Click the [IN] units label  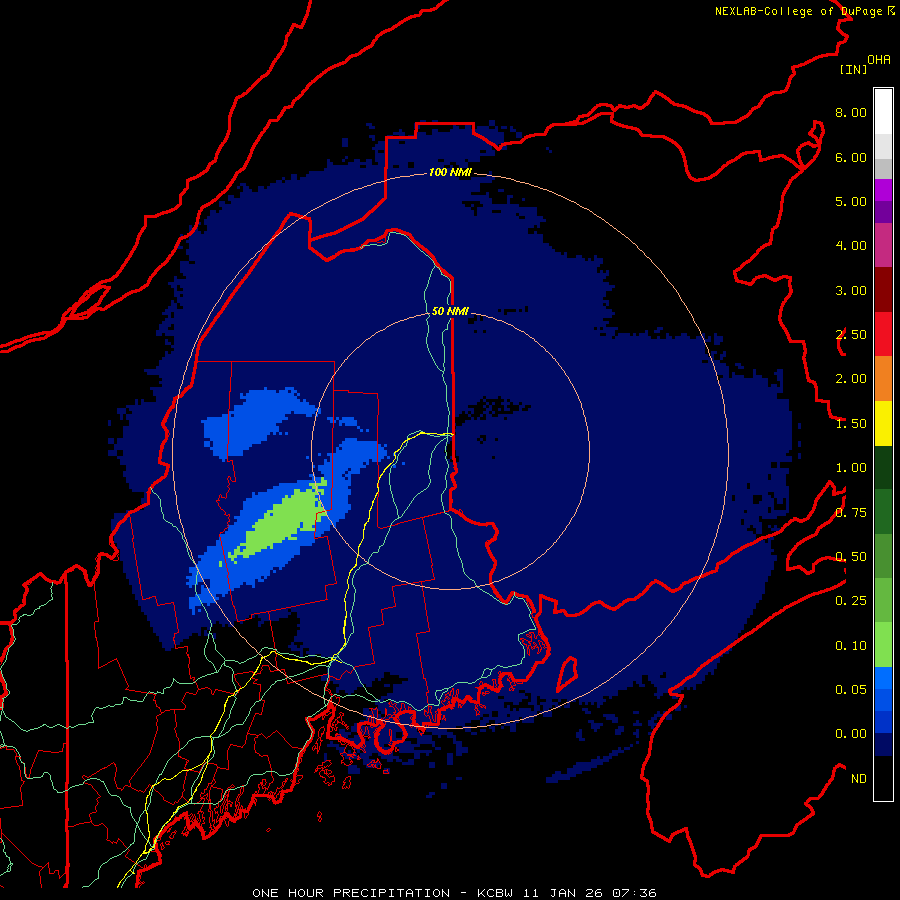(853, 69)
